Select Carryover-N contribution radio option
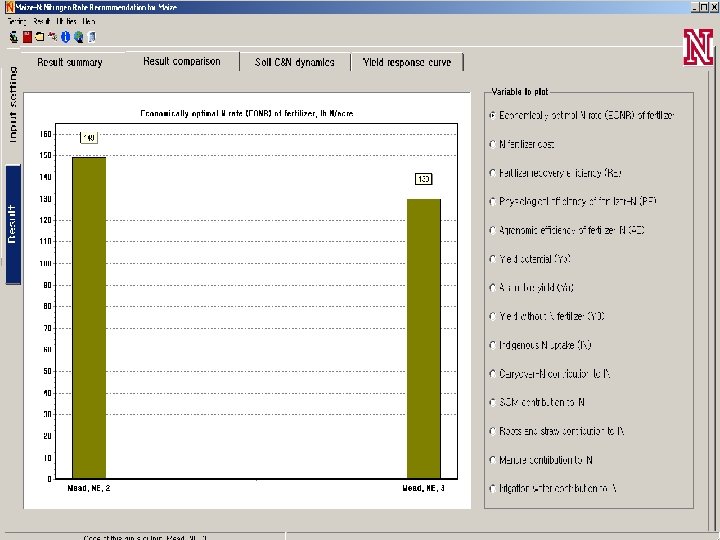The width and height of the screenshot is (720, 540). point(550,374)
